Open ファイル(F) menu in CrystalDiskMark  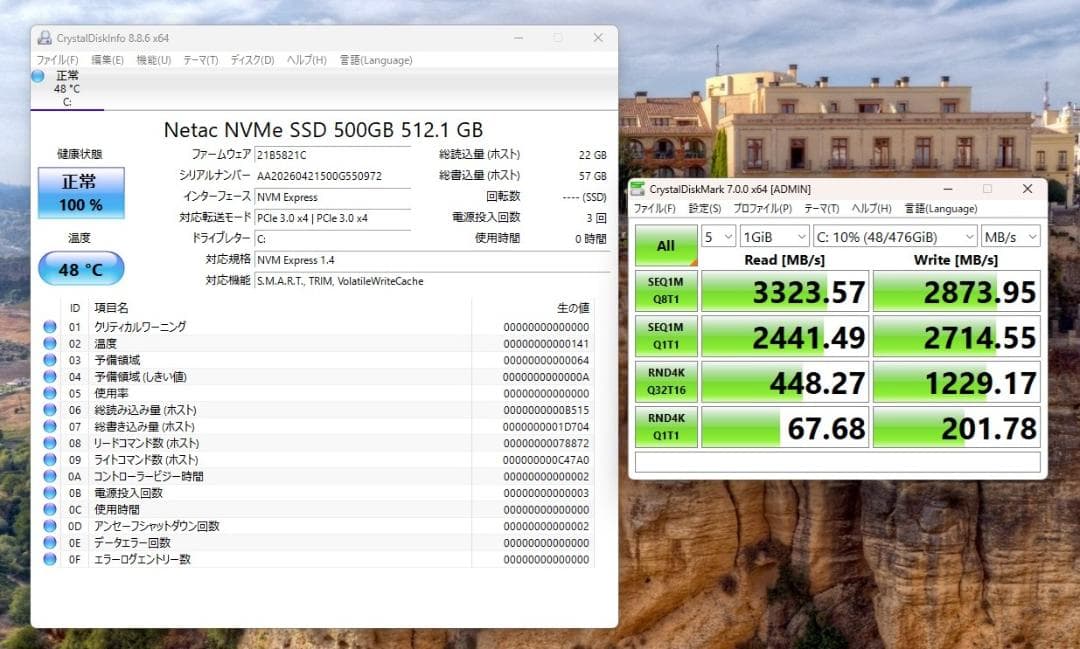click(x=654, y=208)
